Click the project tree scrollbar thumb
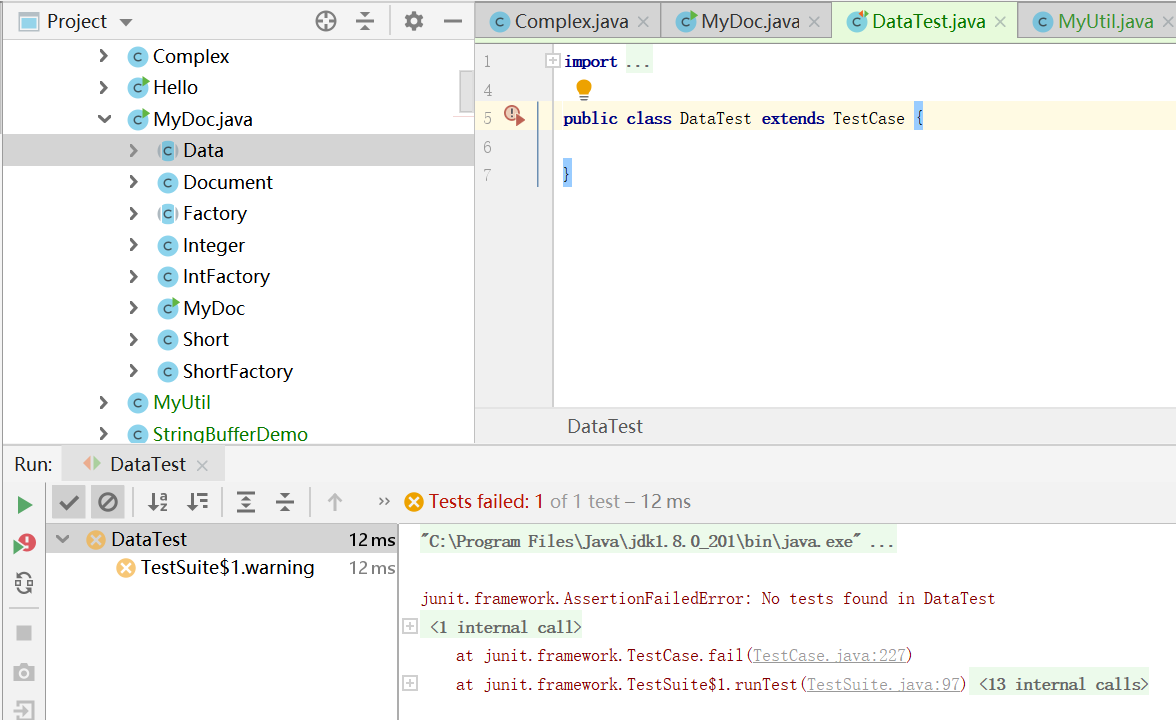Viewport: 1176px width, 720px height. [466, 92]
